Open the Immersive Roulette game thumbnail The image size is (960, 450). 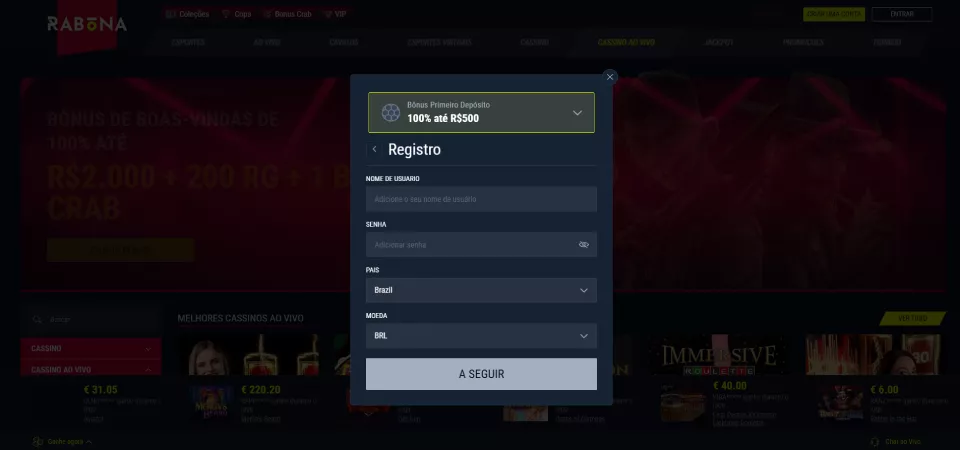(x=719, y=355)
